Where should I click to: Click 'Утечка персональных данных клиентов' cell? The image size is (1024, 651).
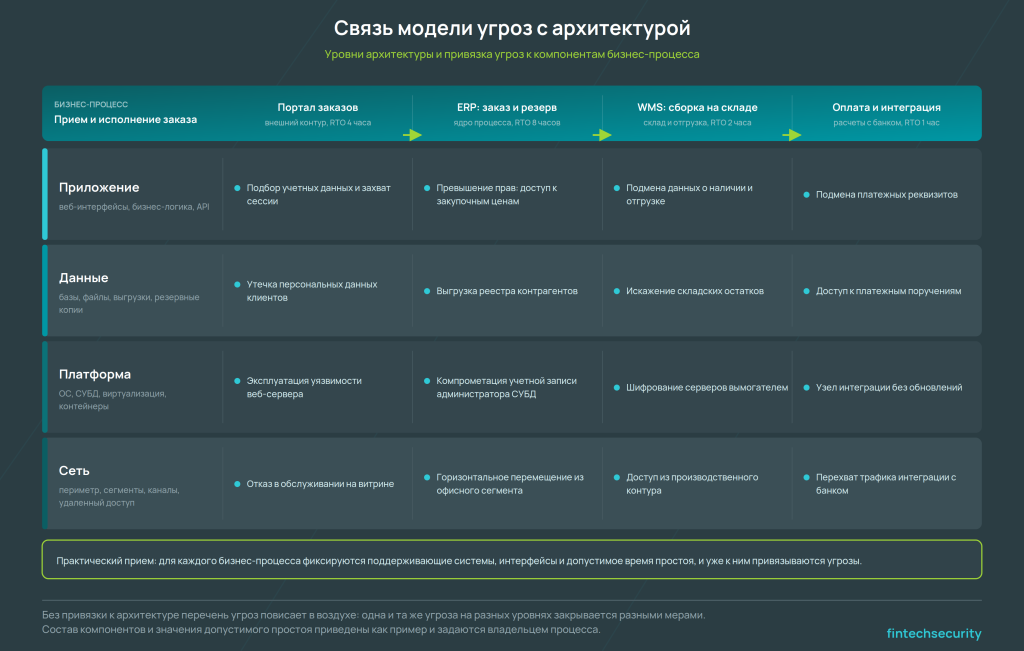312,291
